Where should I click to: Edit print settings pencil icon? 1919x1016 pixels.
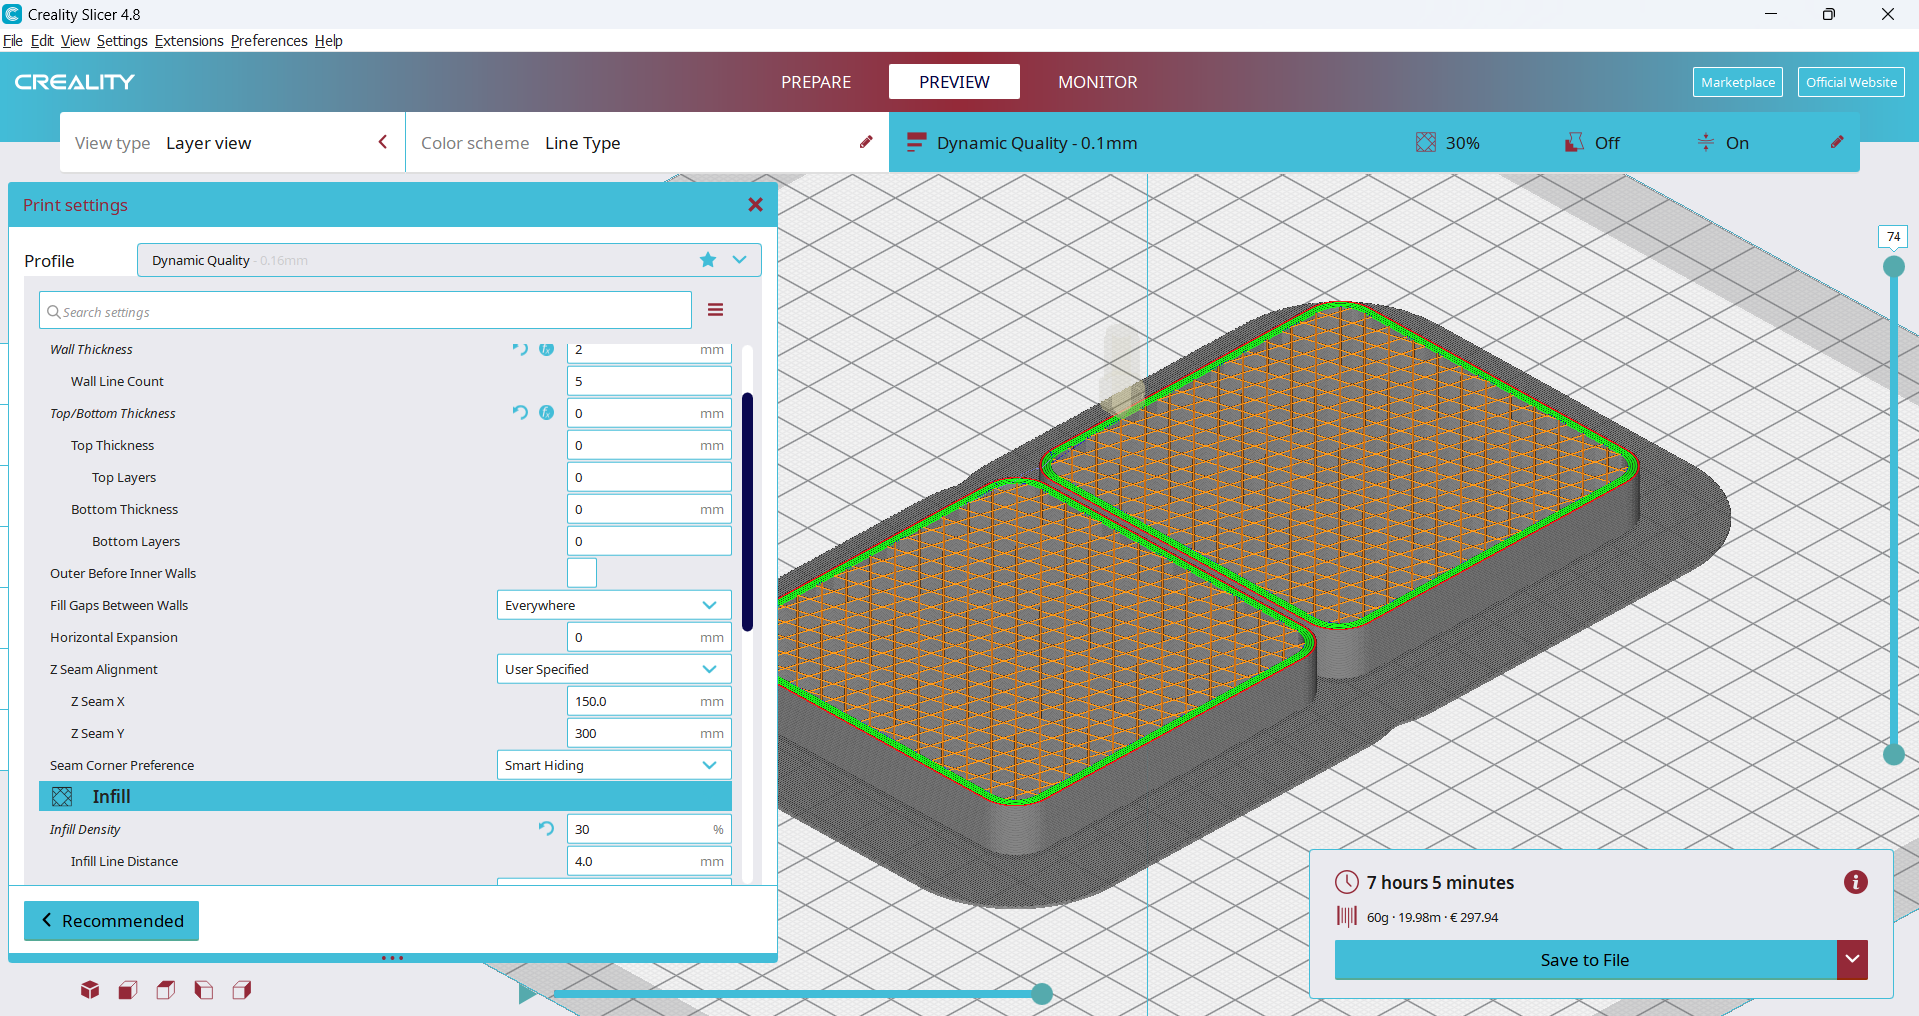(1837, 142)
